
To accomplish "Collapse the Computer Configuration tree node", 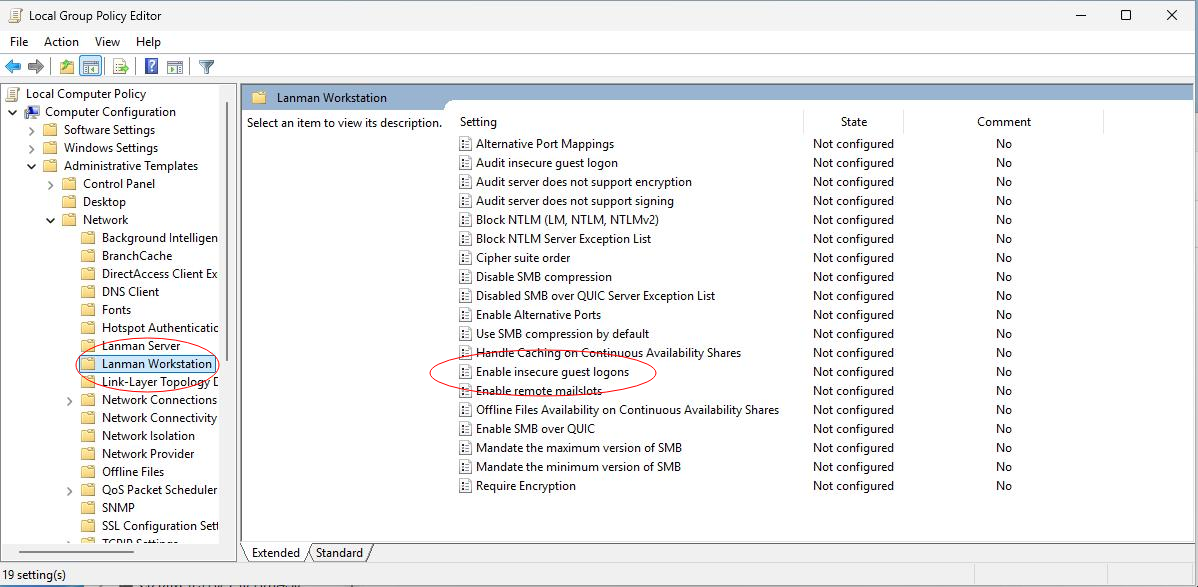I will point(12,112).
